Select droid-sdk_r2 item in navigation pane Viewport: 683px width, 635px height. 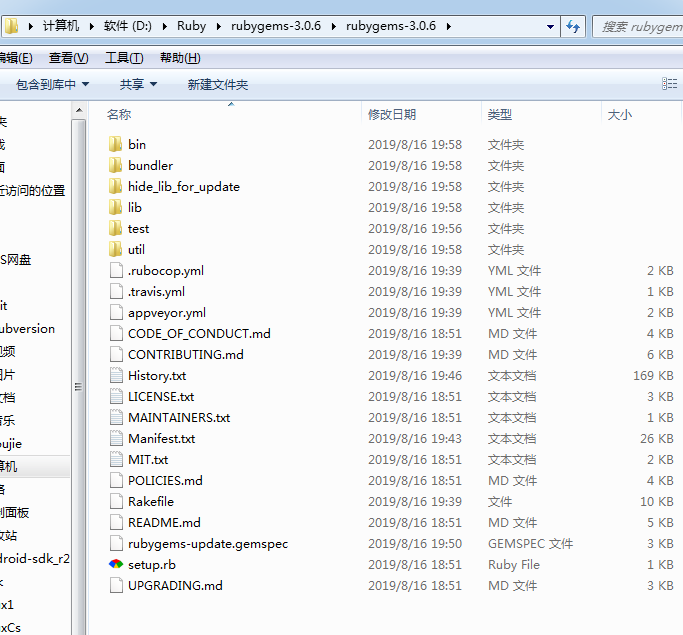tap(35, 558)
